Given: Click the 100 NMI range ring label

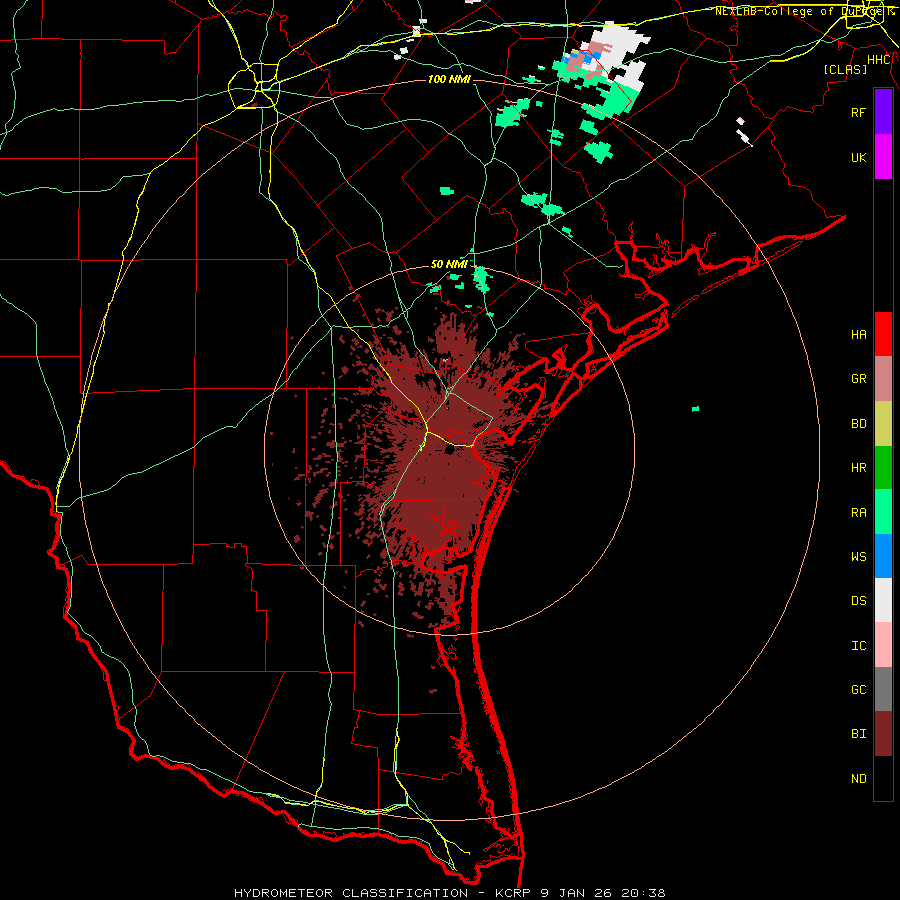Looking at the screenshot, I should [x=449, y=79].
